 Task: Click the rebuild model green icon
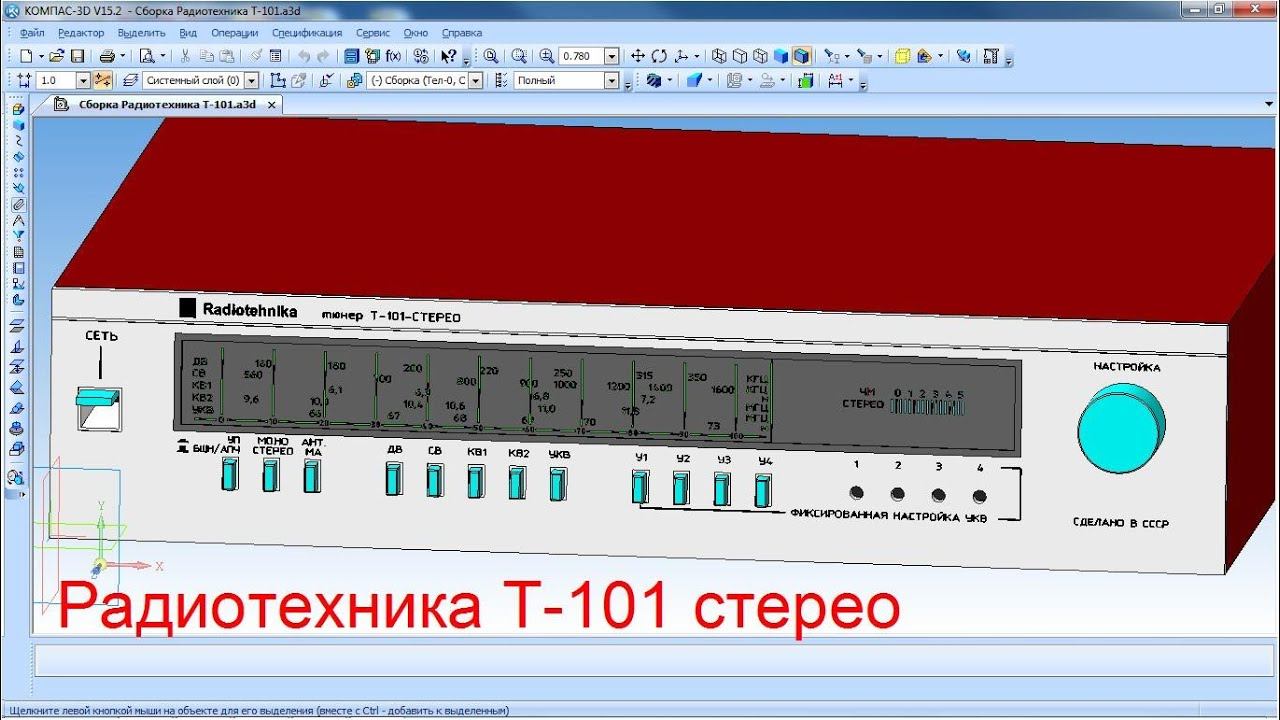pos(805,81)
